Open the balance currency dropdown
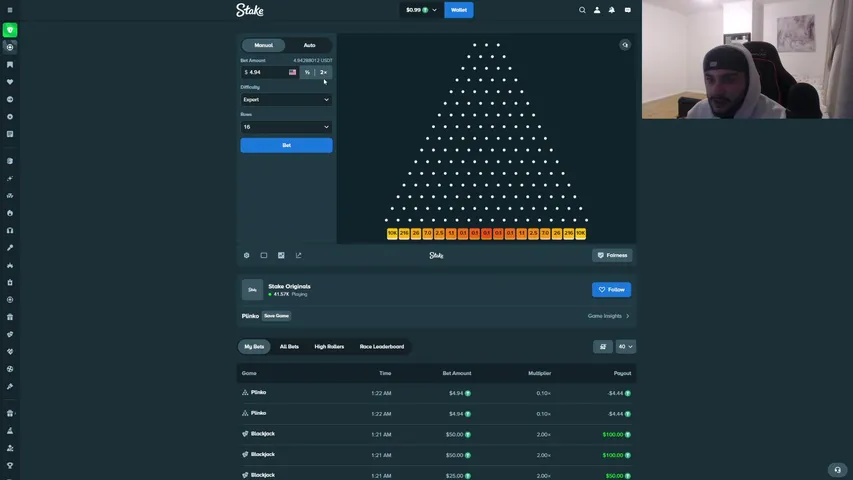 tap(422, 10)
